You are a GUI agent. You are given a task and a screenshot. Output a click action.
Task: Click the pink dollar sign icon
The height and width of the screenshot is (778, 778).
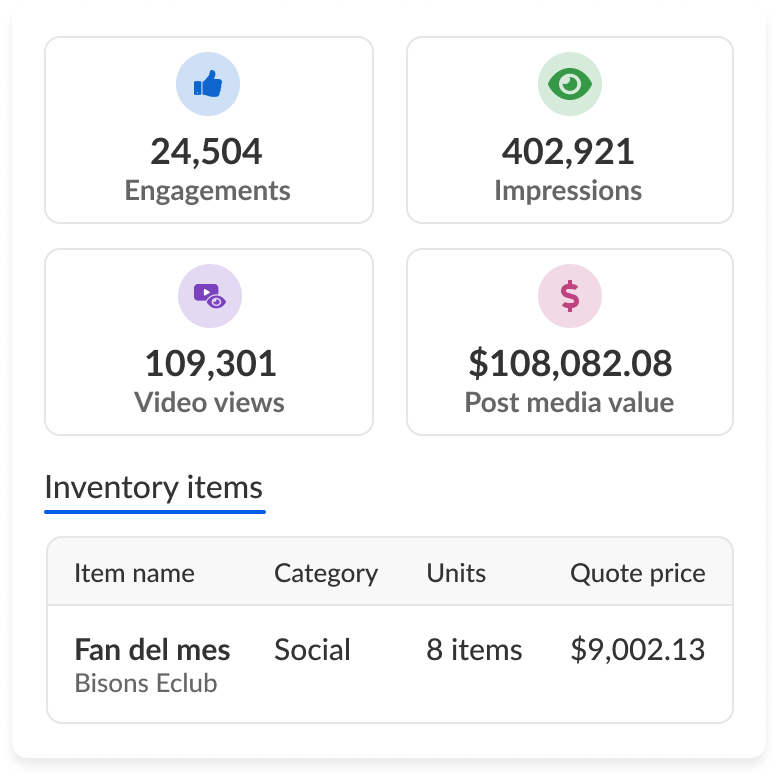tap(570, 296)
